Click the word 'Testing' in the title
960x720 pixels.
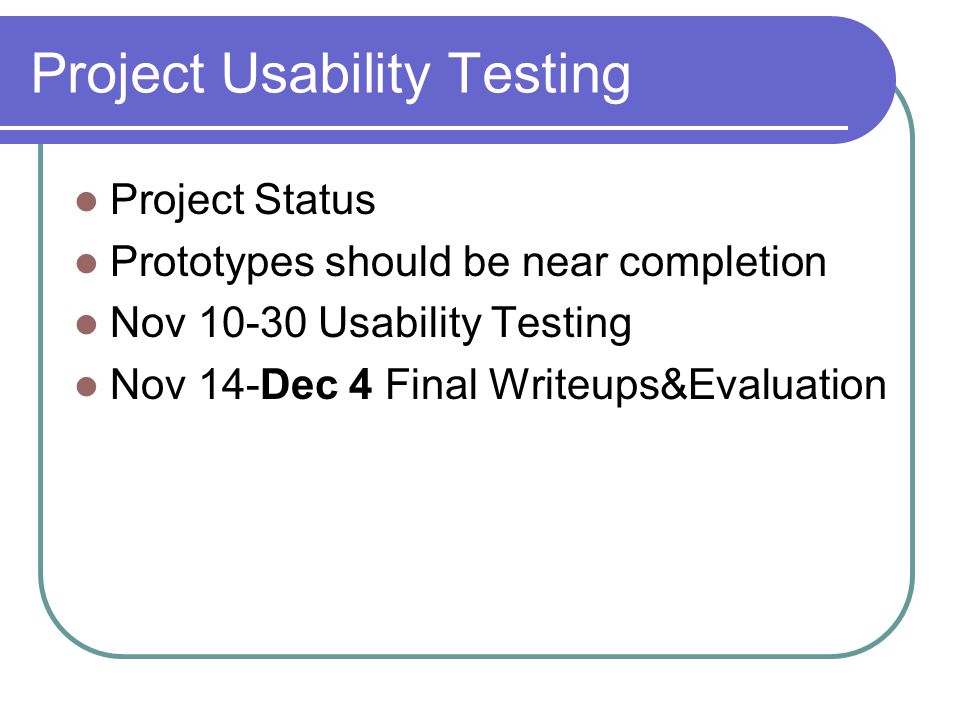tap(539, 75)
